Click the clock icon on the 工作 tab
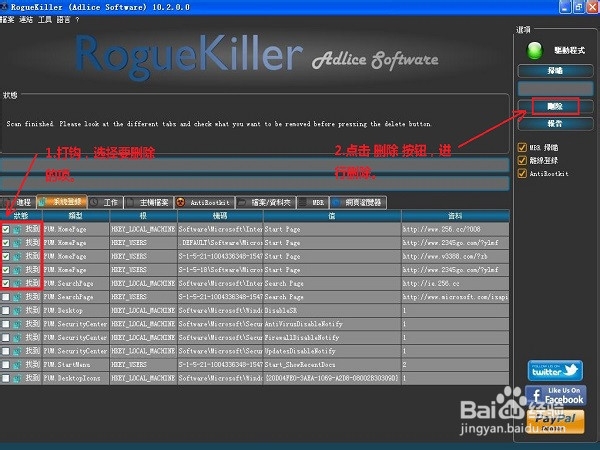This screenshot has height=450, width=600. 95,202
